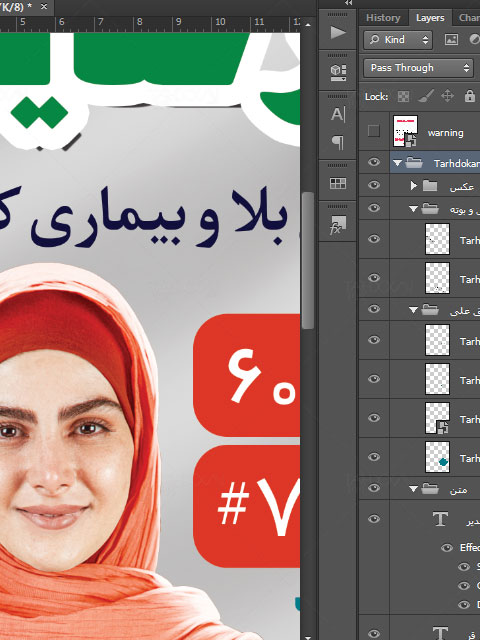The image size is (480, 640).
Task: Close the document tab with the x
Action: [x=44, y=7]
